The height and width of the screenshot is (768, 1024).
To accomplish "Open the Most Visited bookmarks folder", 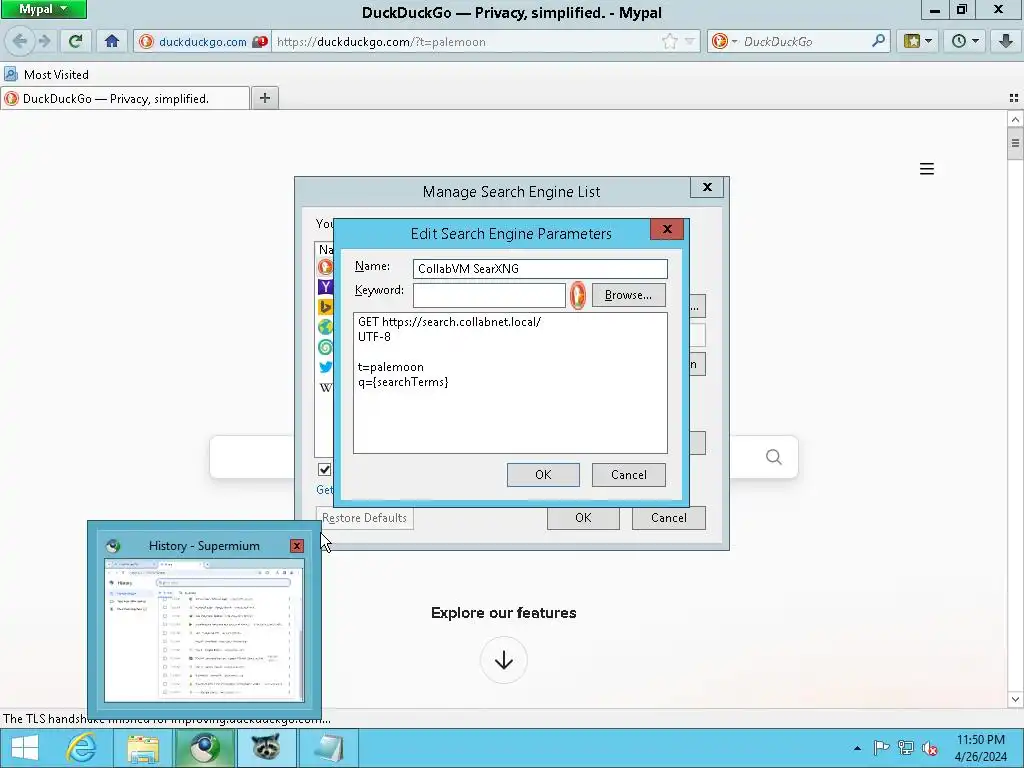I will coord(47,74).
